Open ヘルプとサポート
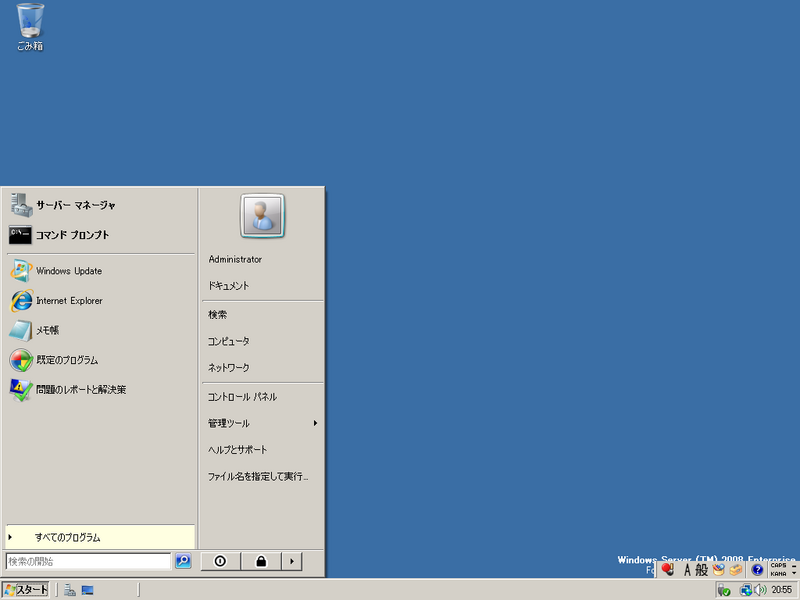Viewport: 800px width, 600px height. click(263, 450)
